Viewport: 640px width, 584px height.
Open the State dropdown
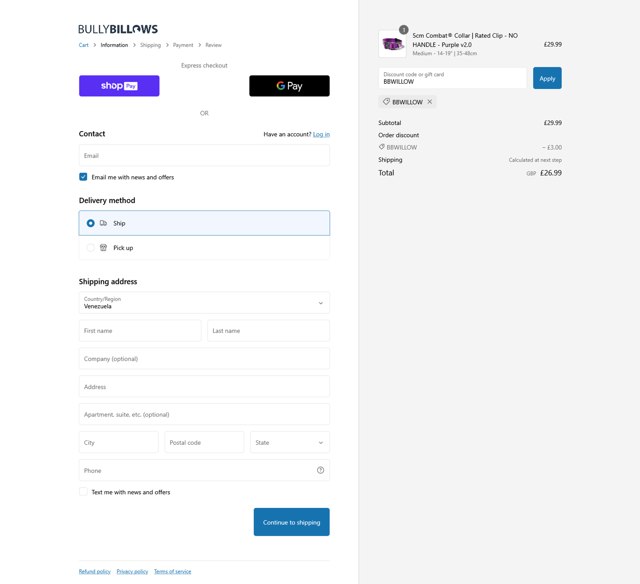(290, 442)
